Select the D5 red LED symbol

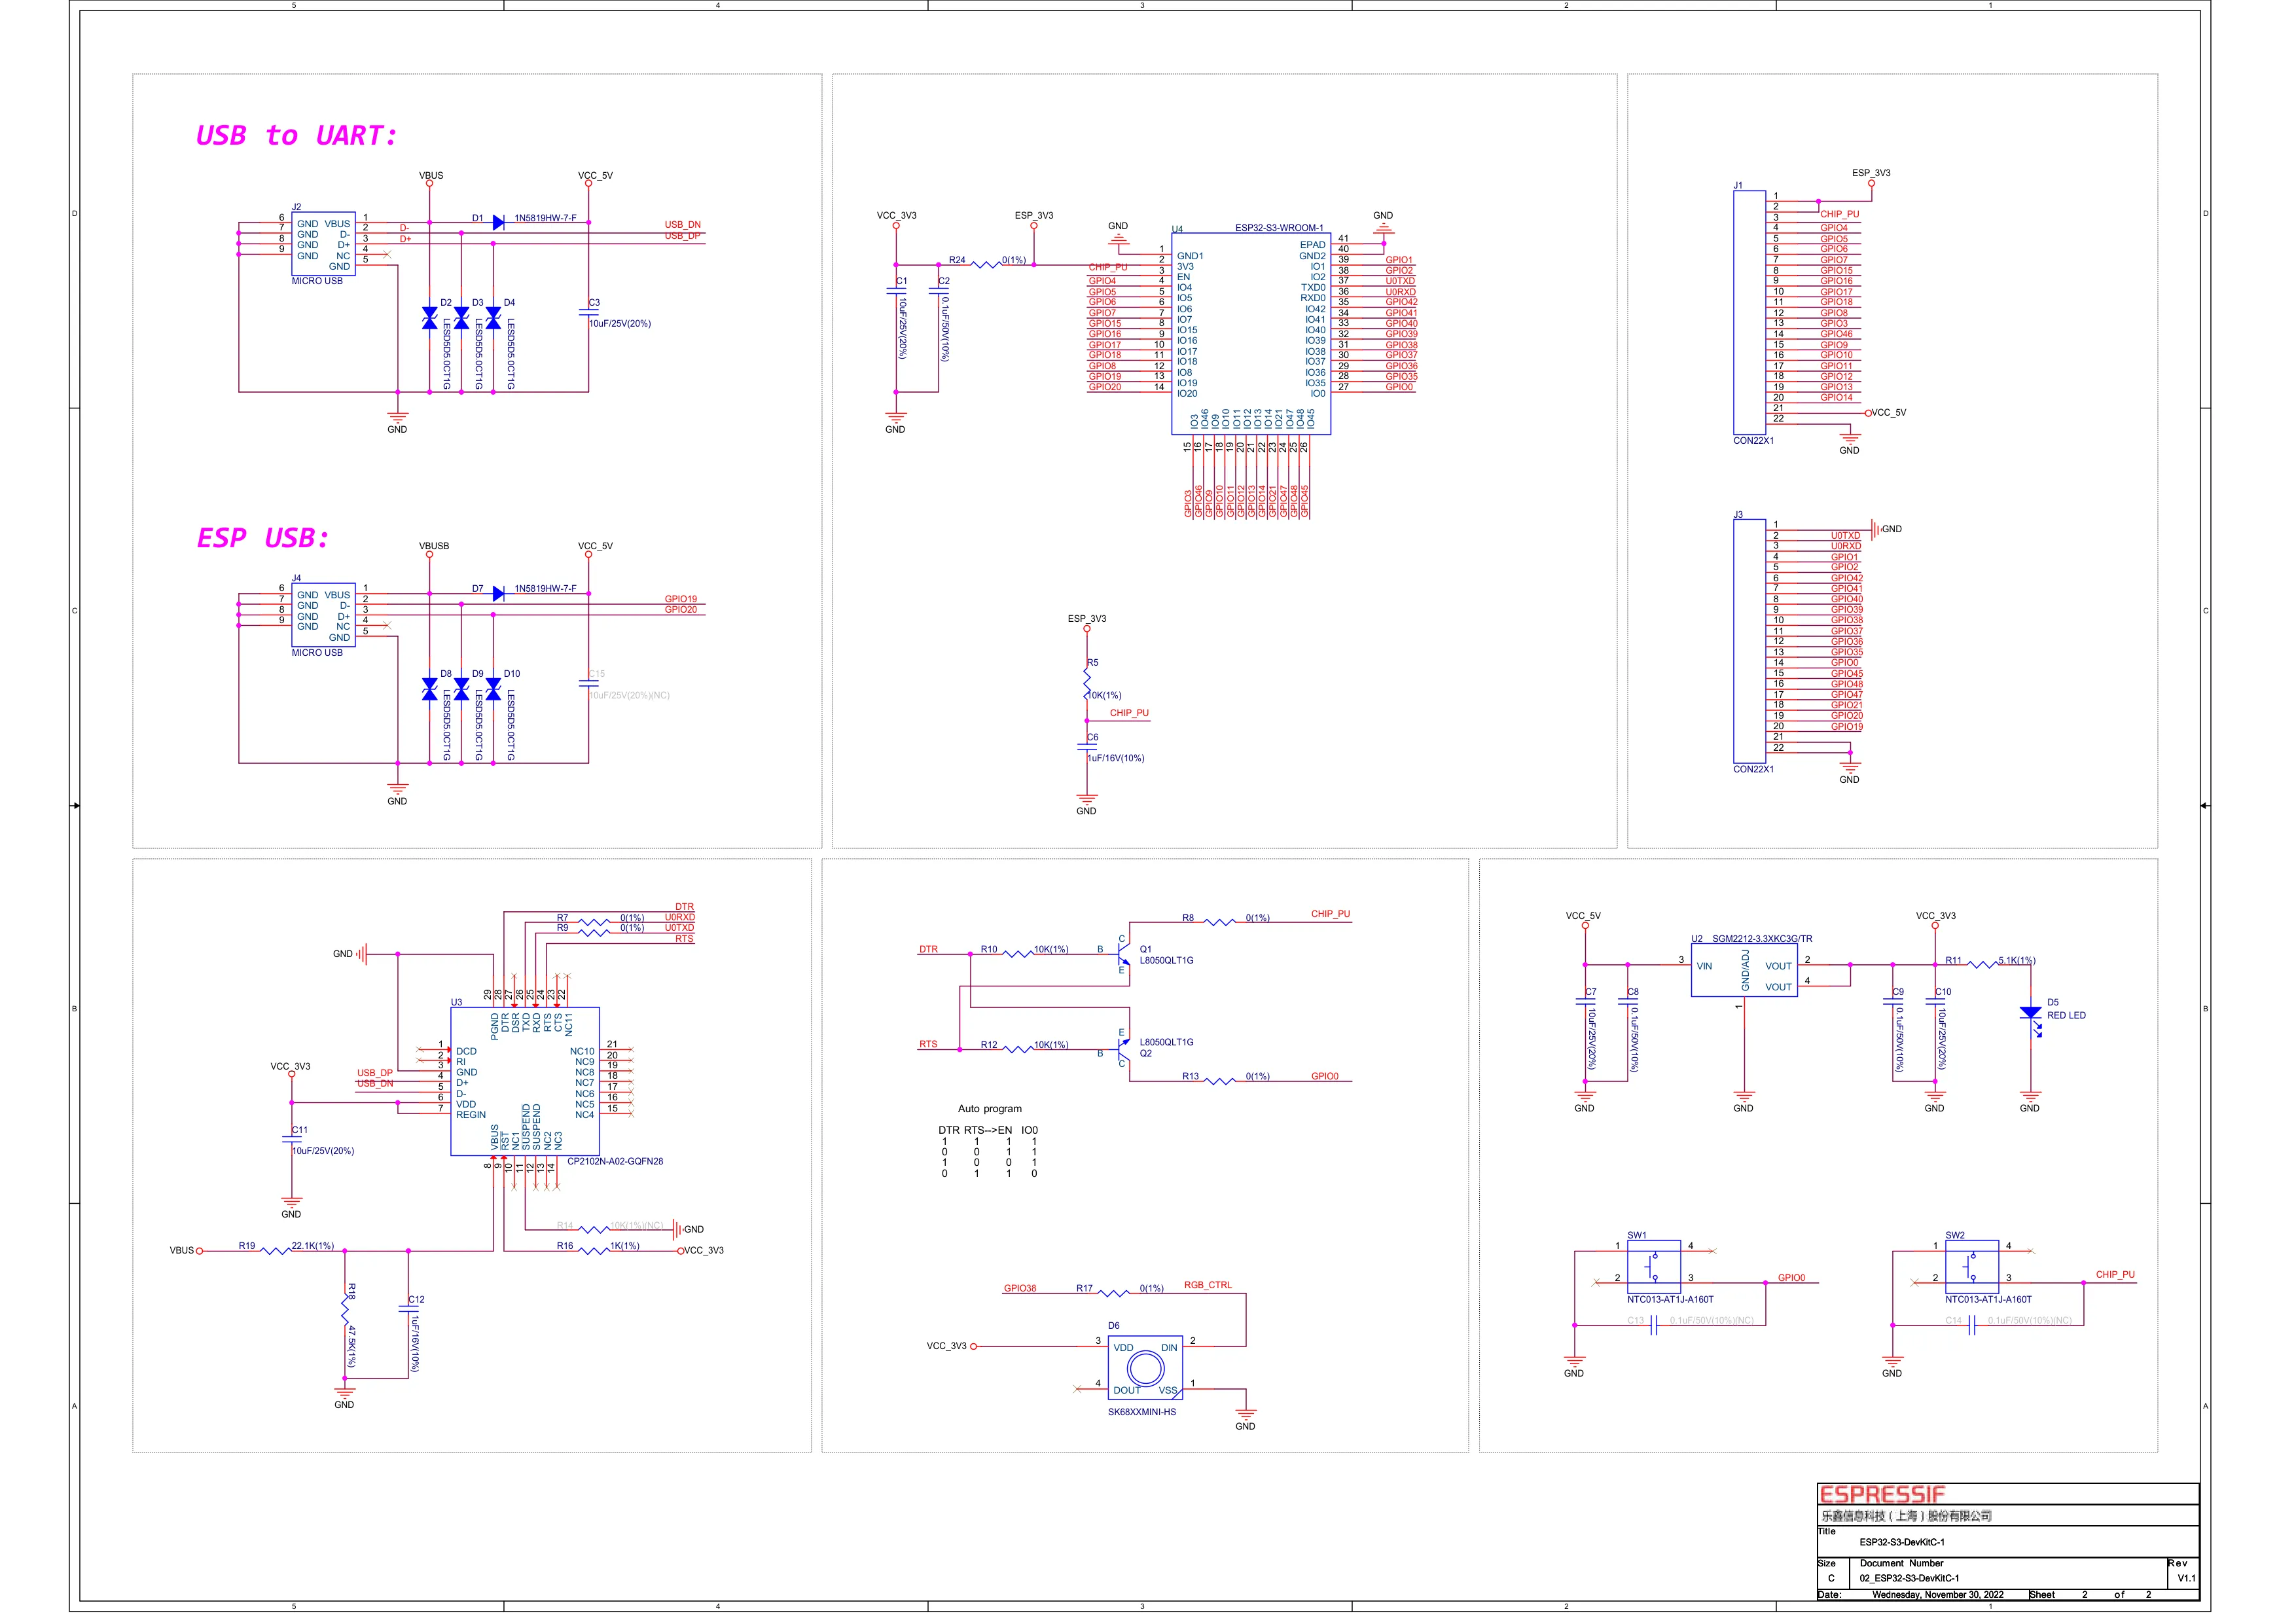pyautogui.click(x=2029, y=1014)
